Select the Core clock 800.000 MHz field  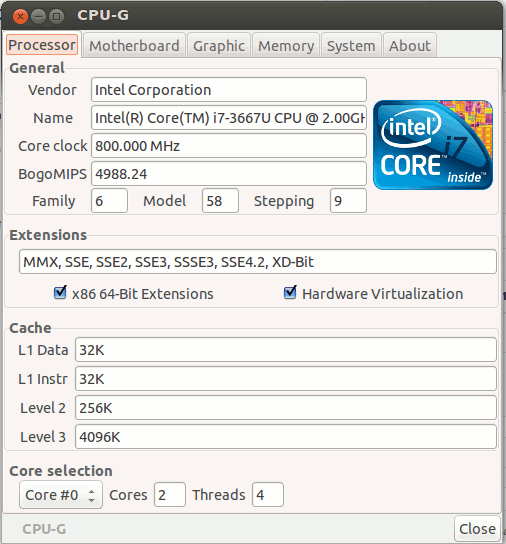click(229, 146)
